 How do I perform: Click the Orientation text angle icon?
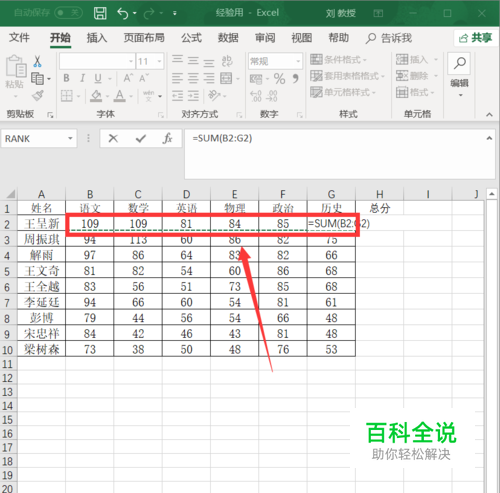click(214, 96)
